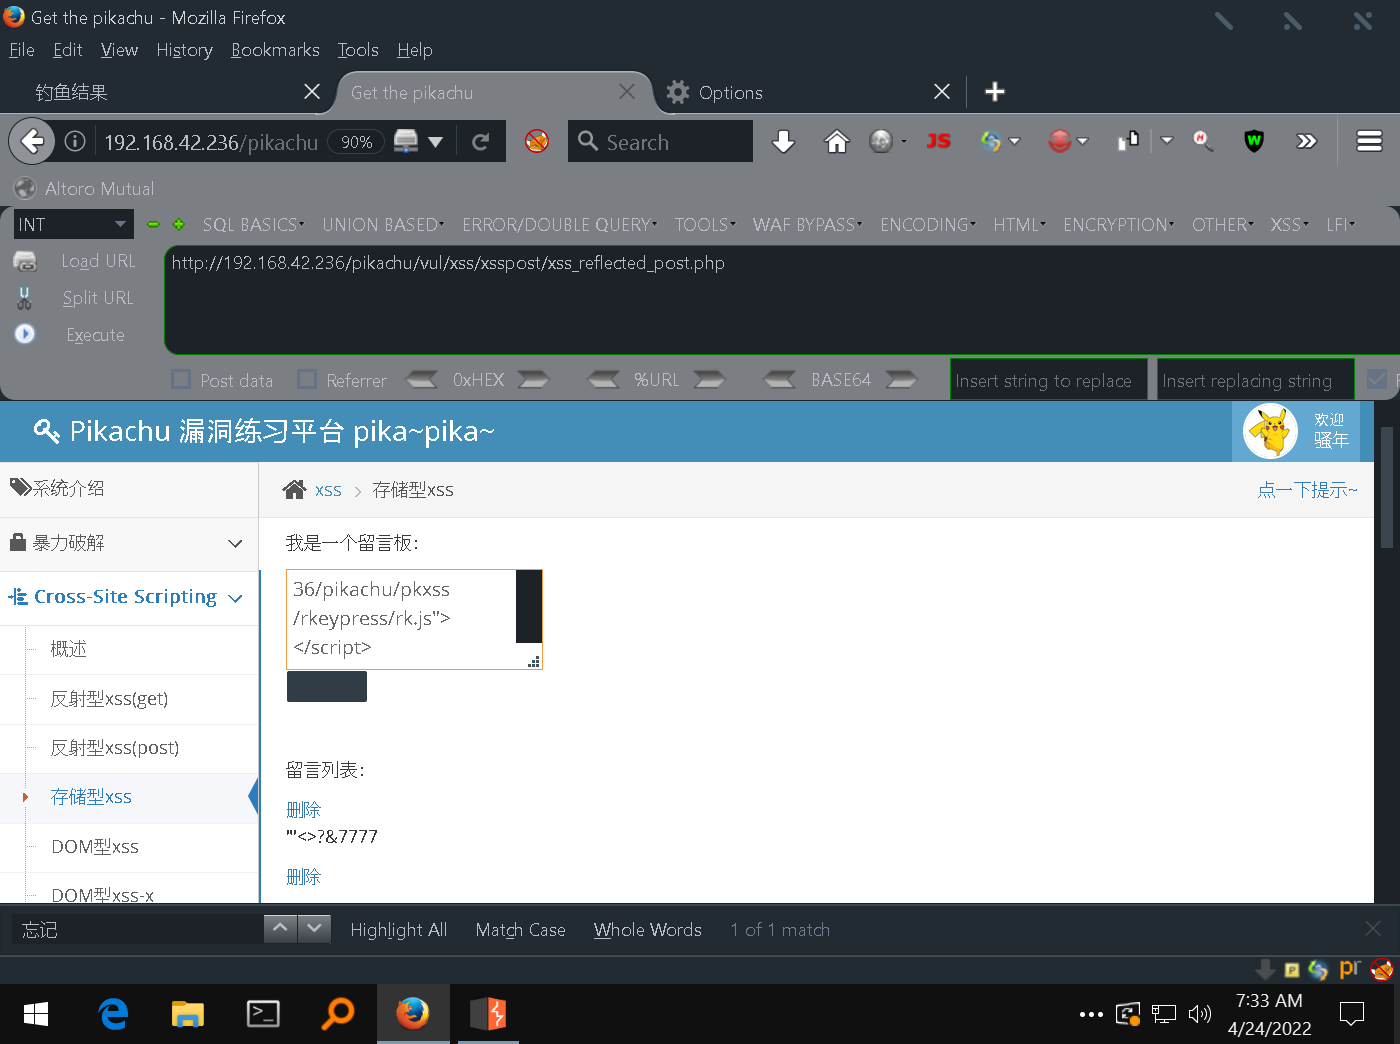Open the INT dropdown in HackBar
Viewport: 1400px width, 1044px height.
point(73,225)
